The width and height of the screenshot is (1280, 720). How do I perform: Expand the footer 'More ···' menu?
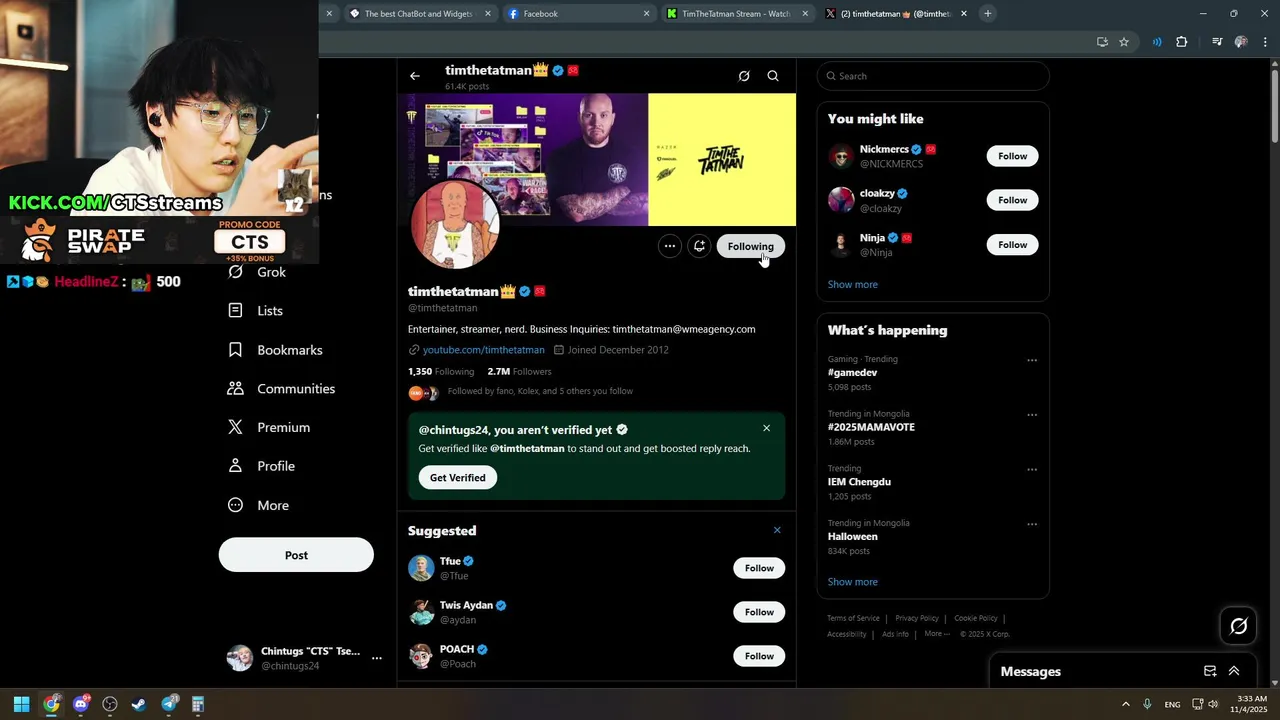[x=937, y=634]
